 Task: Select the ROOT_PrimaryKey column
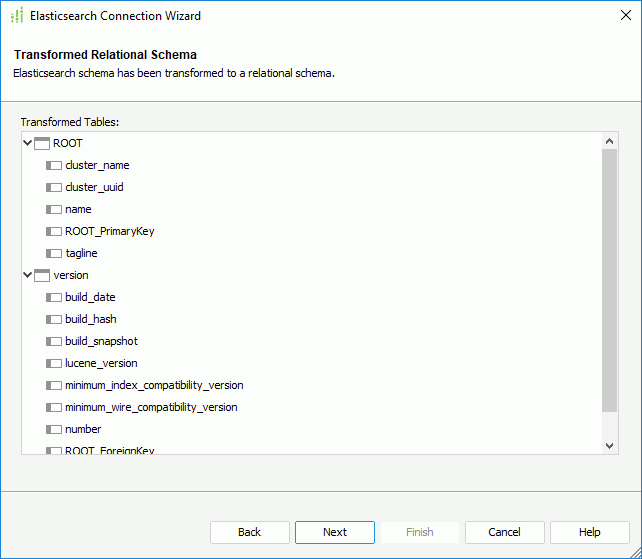pos(109,231)
